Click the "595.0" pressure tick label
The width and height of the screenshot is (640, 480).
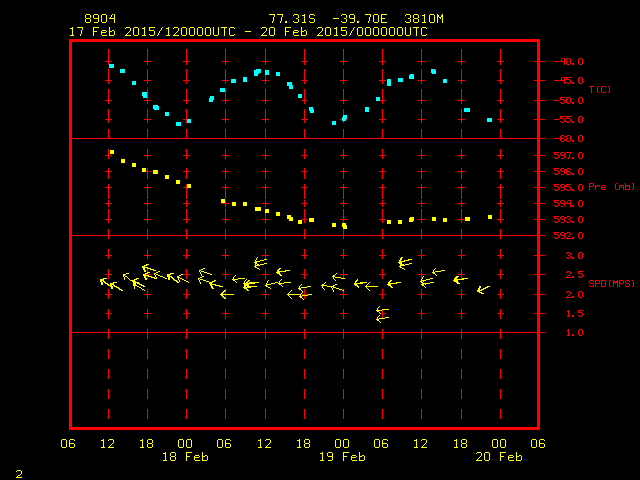click(x=569, y=188)
